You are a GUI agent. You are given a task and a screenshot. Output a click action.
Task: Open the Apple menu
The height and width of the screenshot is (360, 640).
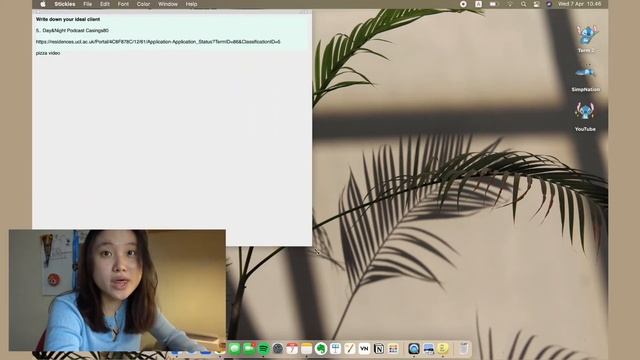click(43, 4)
